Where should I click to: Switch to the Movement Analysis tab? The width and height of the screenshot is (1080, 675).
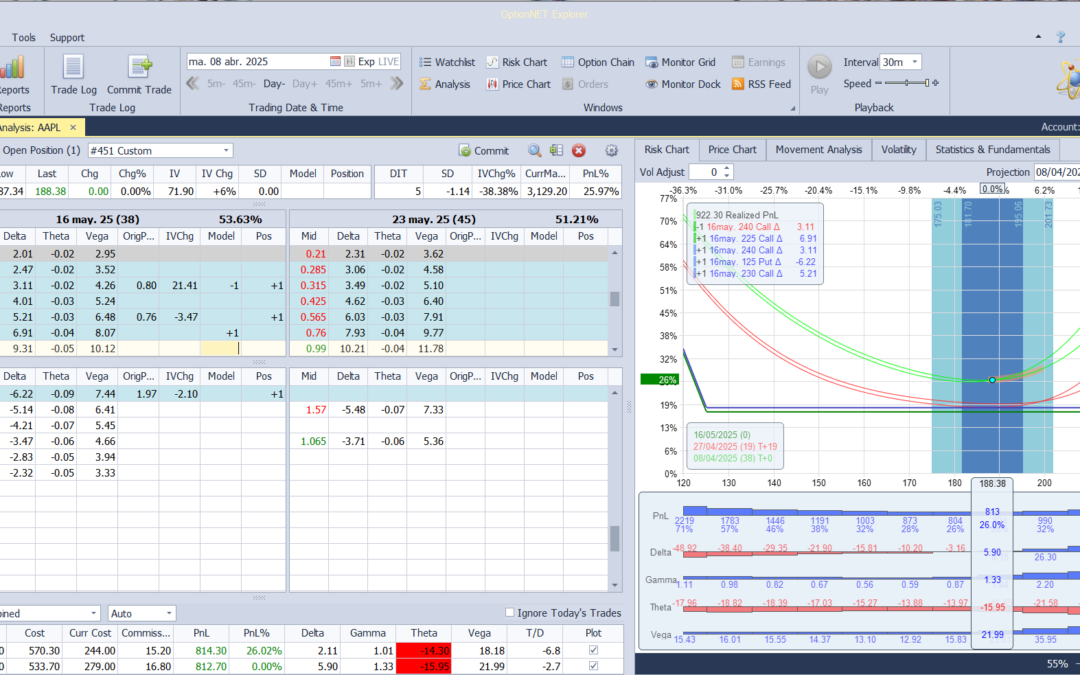click(x=818, y=150)
